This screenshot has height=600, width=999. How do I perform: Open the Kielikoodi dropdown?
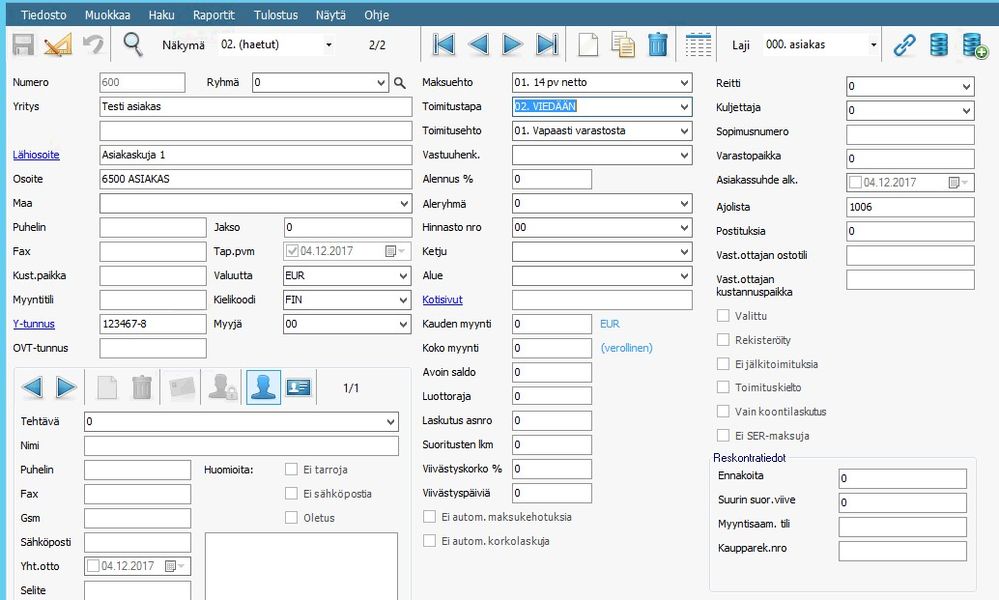pos(403,300)
